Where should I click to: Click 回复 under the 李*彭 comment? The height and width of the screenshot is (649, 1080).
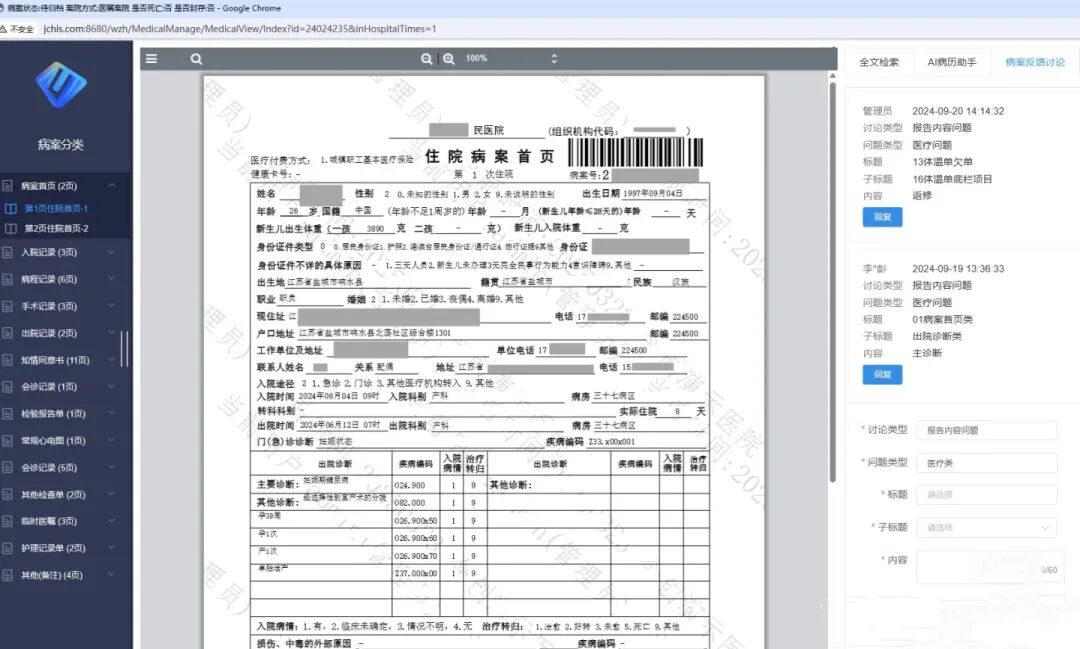[x=882, y=375]
